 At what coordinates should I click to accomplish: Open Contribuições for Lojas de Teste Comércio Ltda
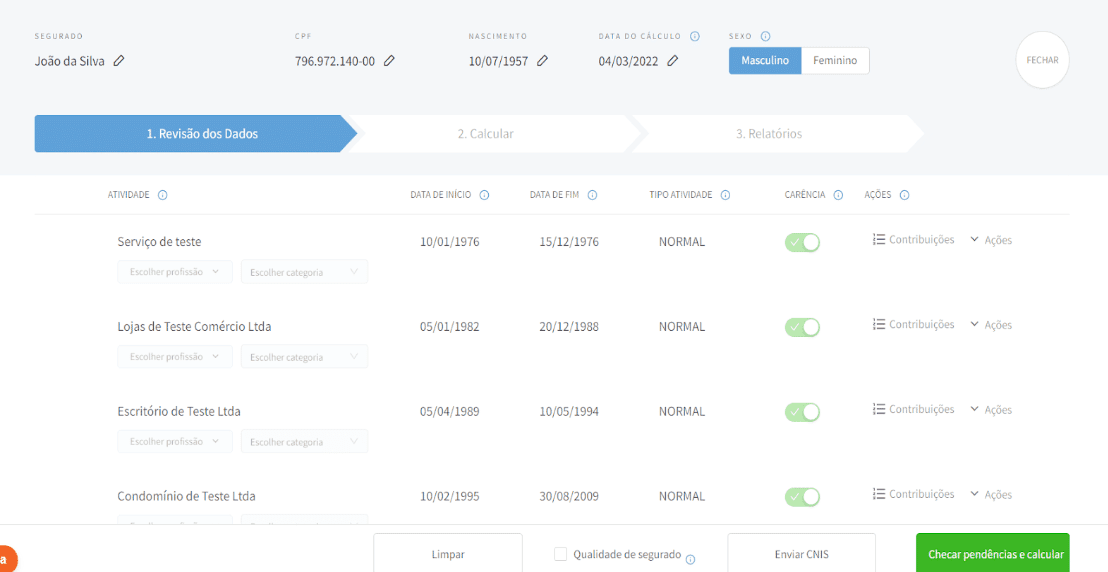[913, 325]
